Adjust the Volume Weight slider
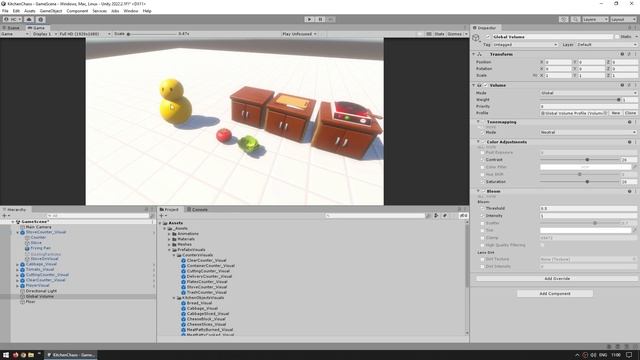Viewport: 640px width, 360px height. [x=580, y=100]
